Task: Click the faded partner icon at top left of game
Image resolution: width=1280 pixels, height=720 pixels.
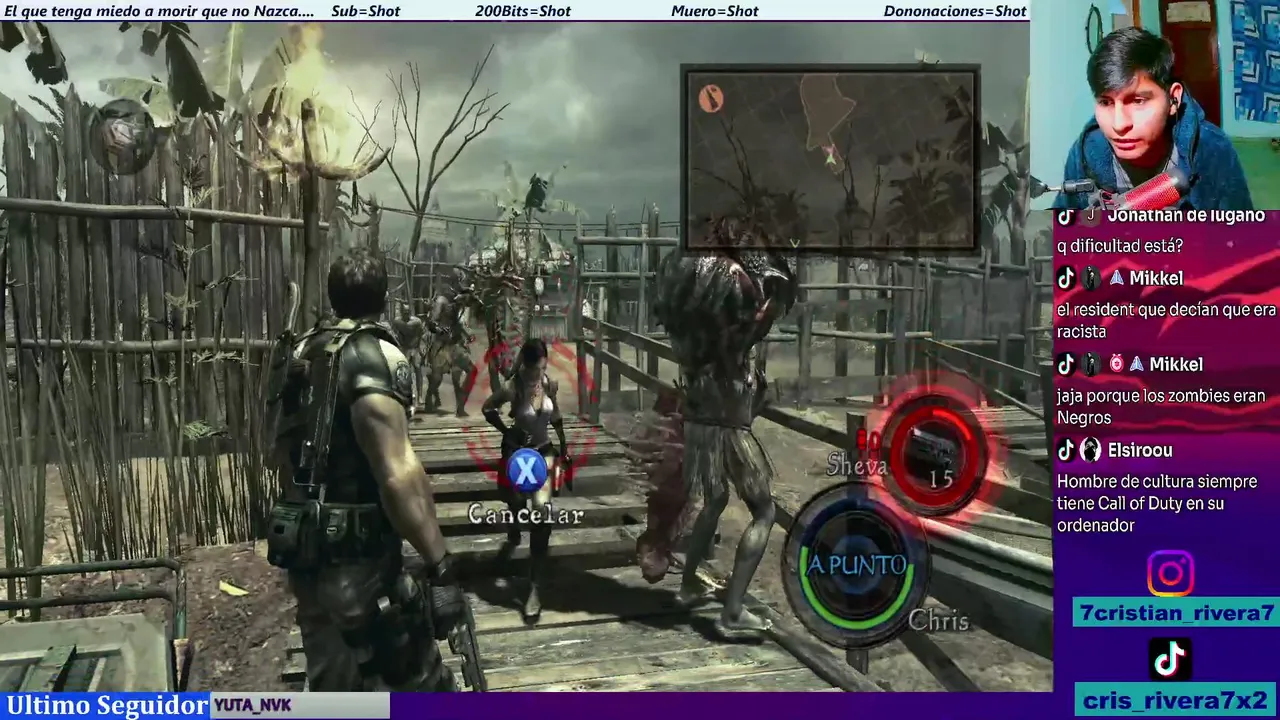Action: pos(122,135)
